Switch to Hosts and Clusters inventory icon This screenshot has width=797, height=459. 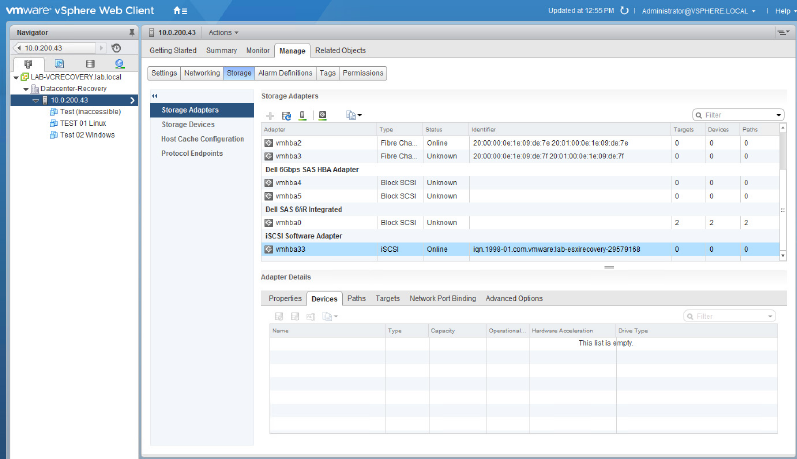tap(27, 63)
